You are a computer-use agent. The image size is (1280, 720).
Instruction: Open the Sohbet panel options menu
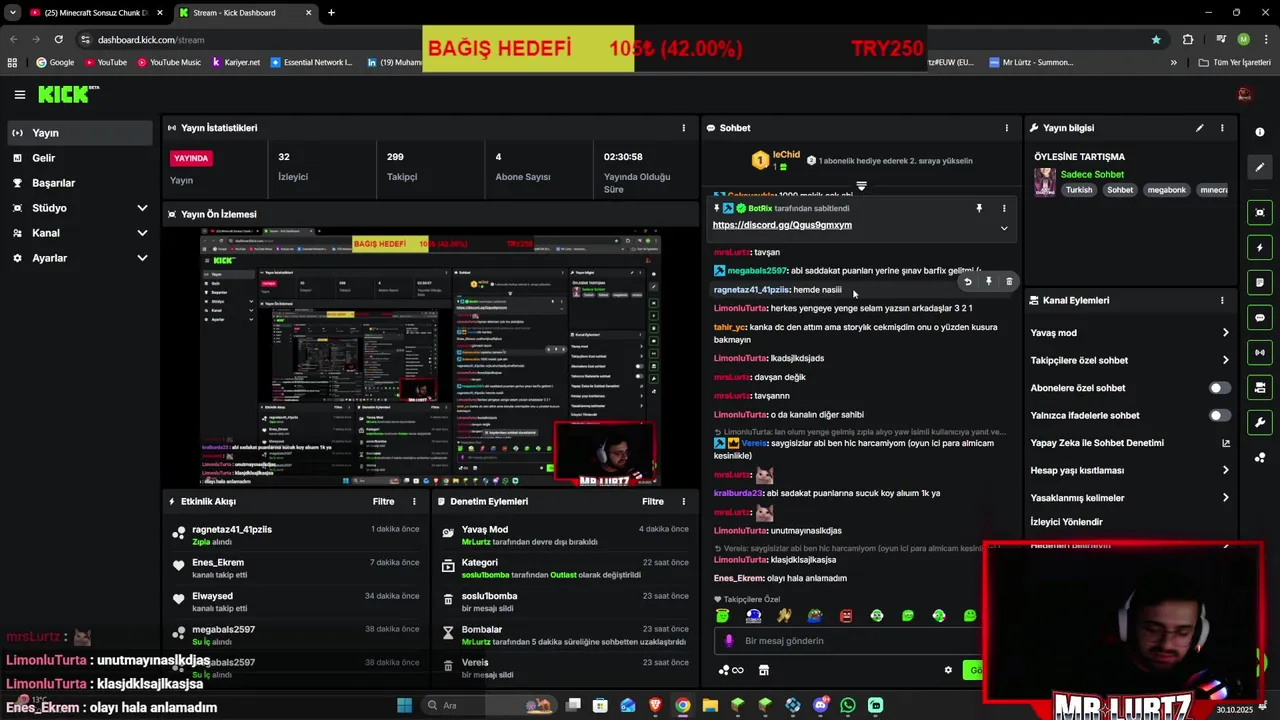[x=1006, y=128]
